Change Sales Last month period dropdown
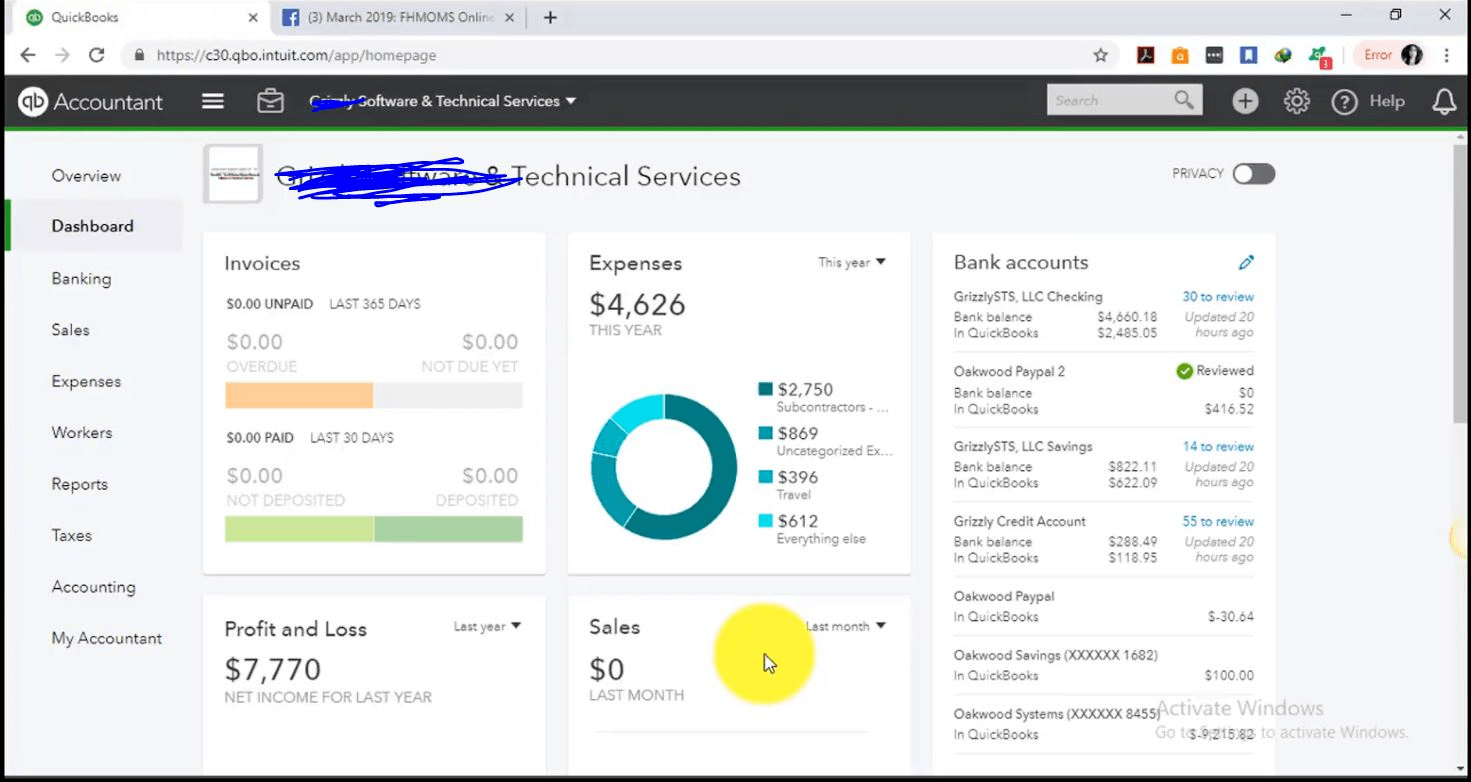Viewport: 1471px width, 782px height. coord(846,626)
